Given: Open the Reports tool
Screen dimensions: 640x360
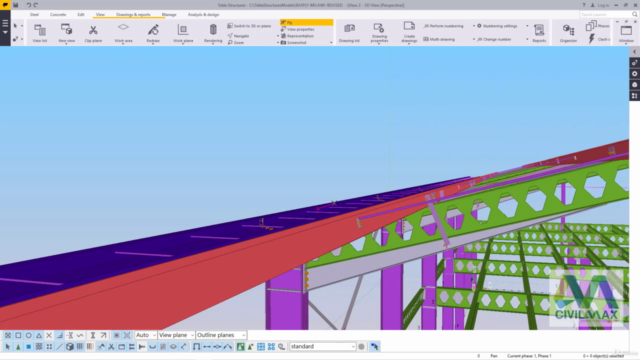Looking at the screenshot, I should click(539, 33).
